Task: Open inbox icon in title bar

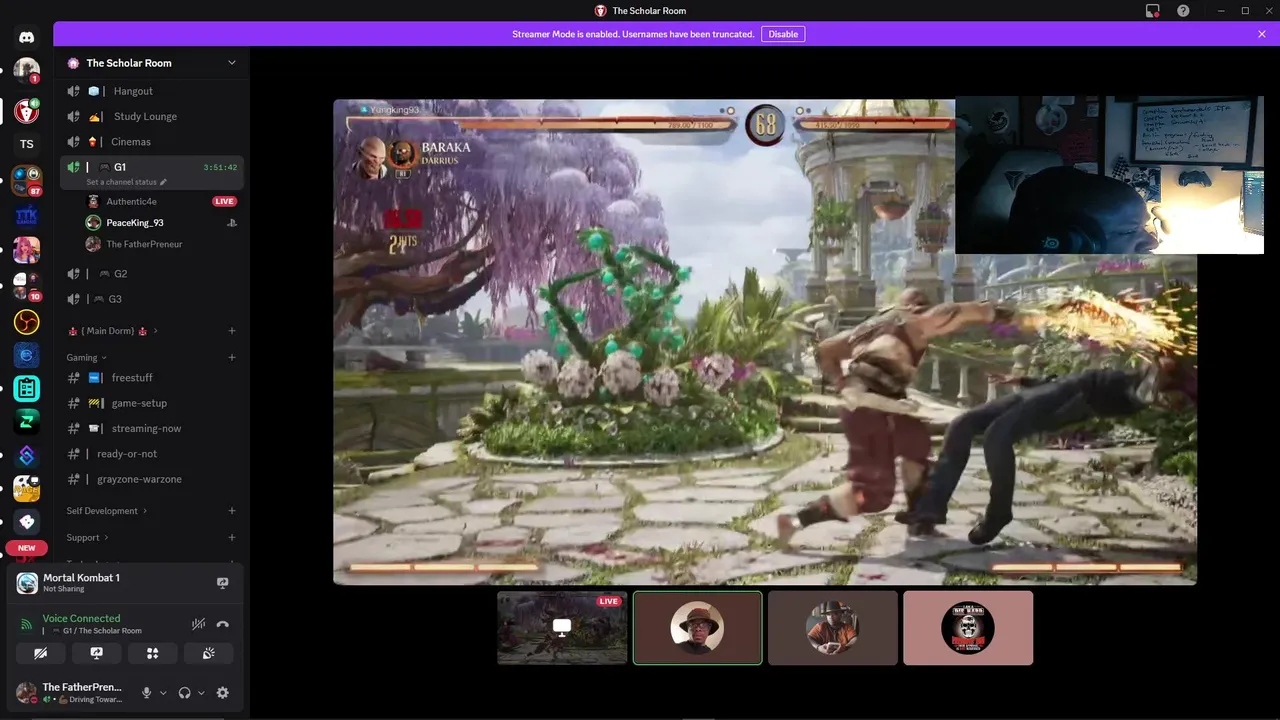Action: (1153, 11)
